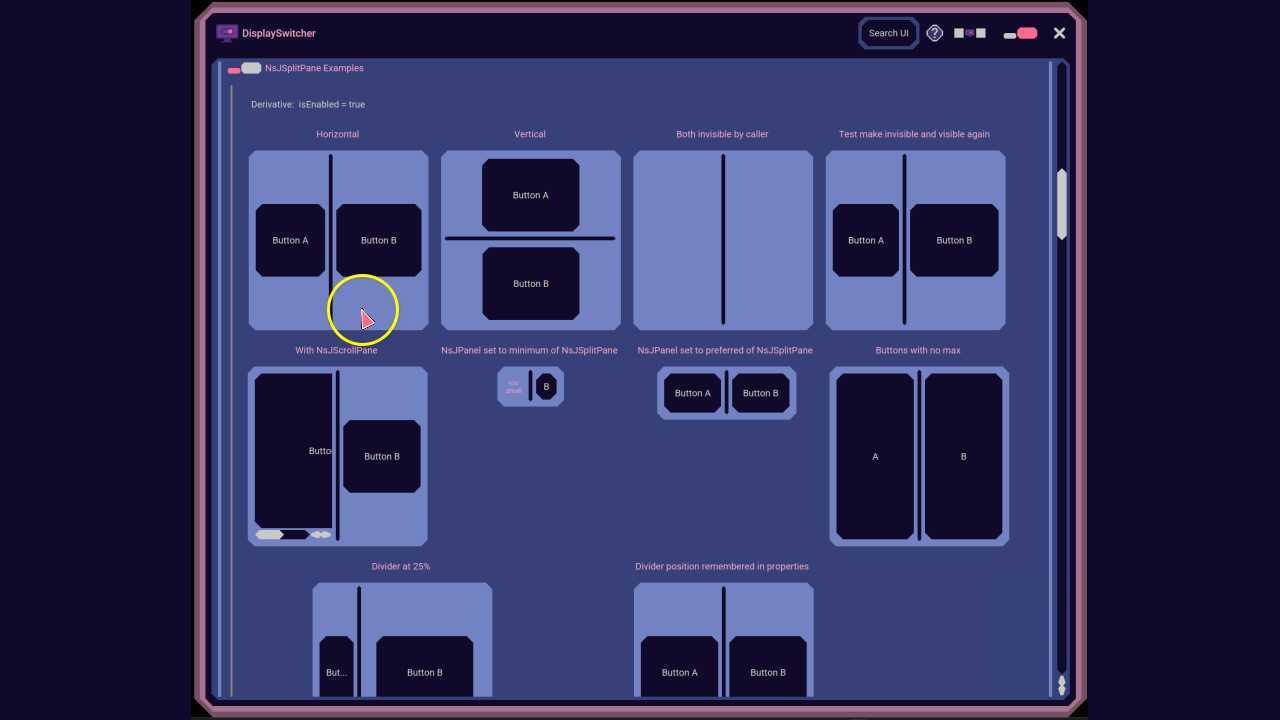Click Button B in Divider at 25% pane
The width and height of the screenshot is (1280, 720).
tap(425, 667)
